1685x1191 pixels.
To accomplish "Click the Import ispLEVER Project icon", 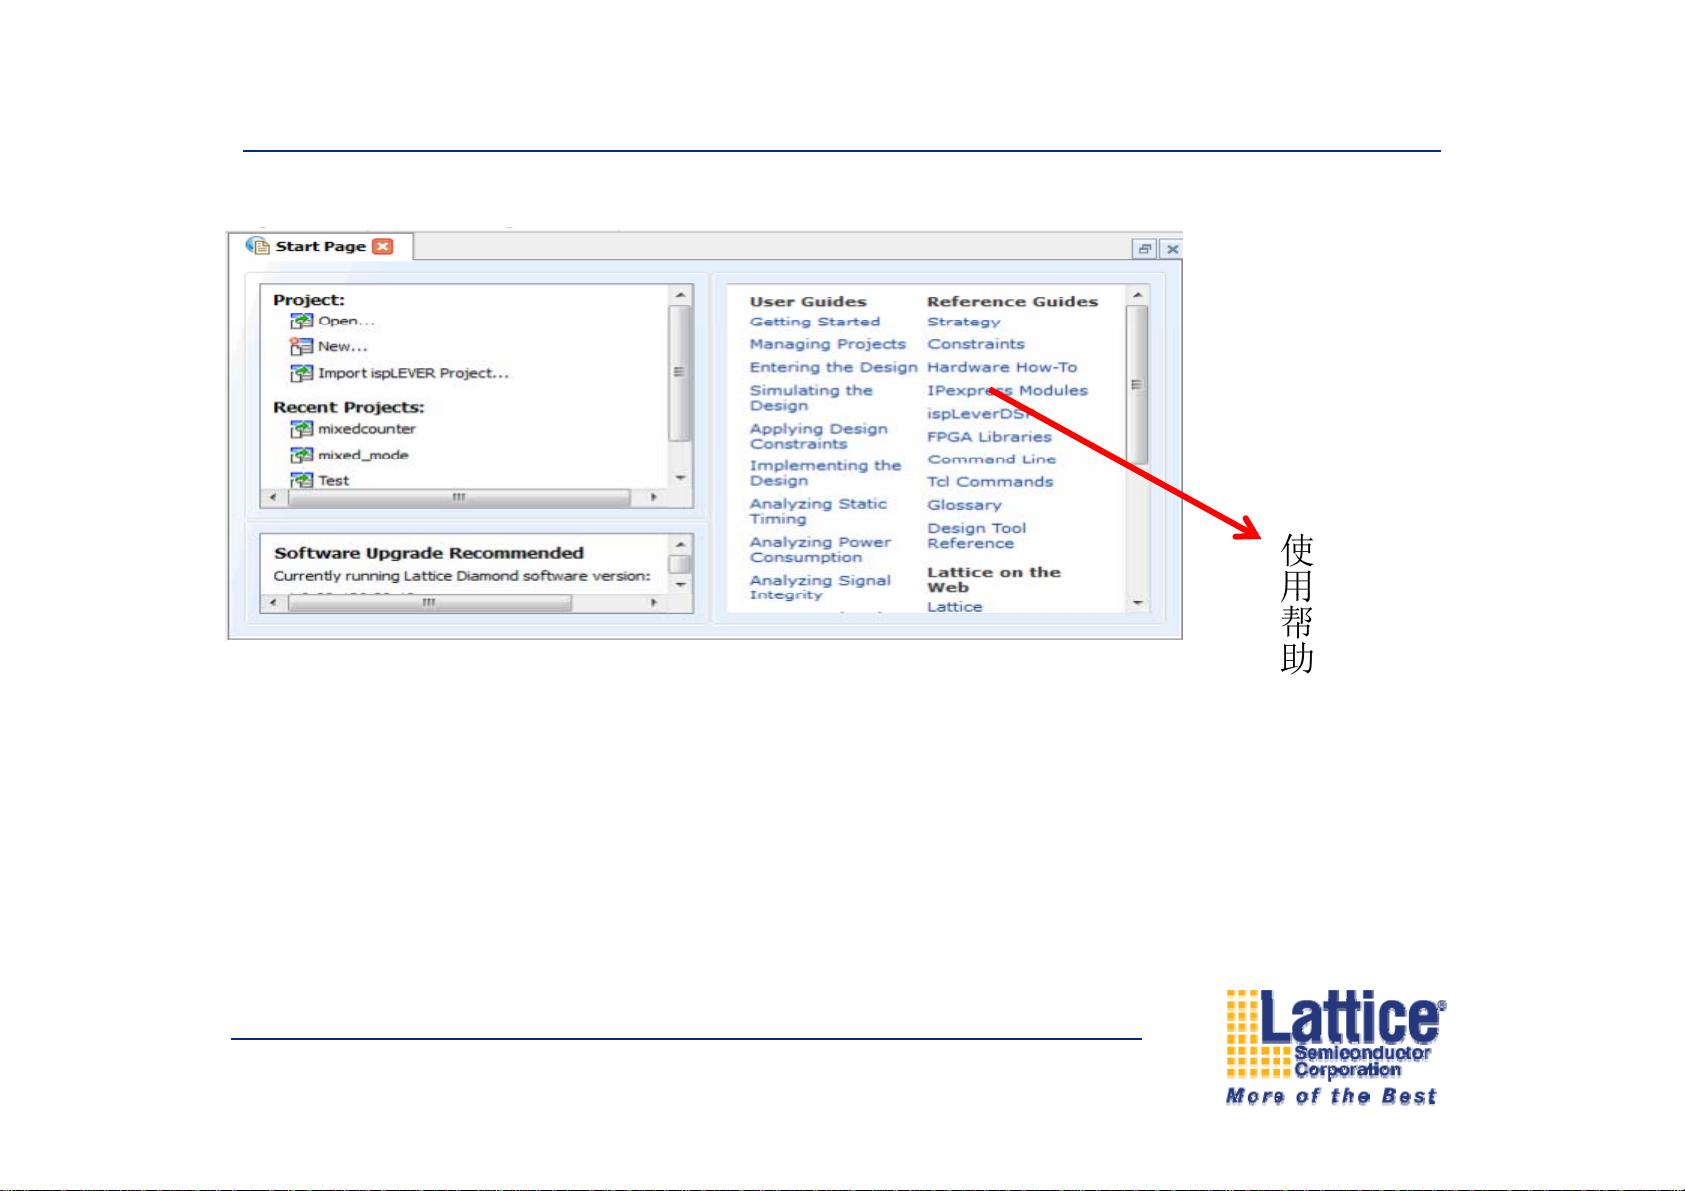I will pyautogui.click(x=301, y=373).
